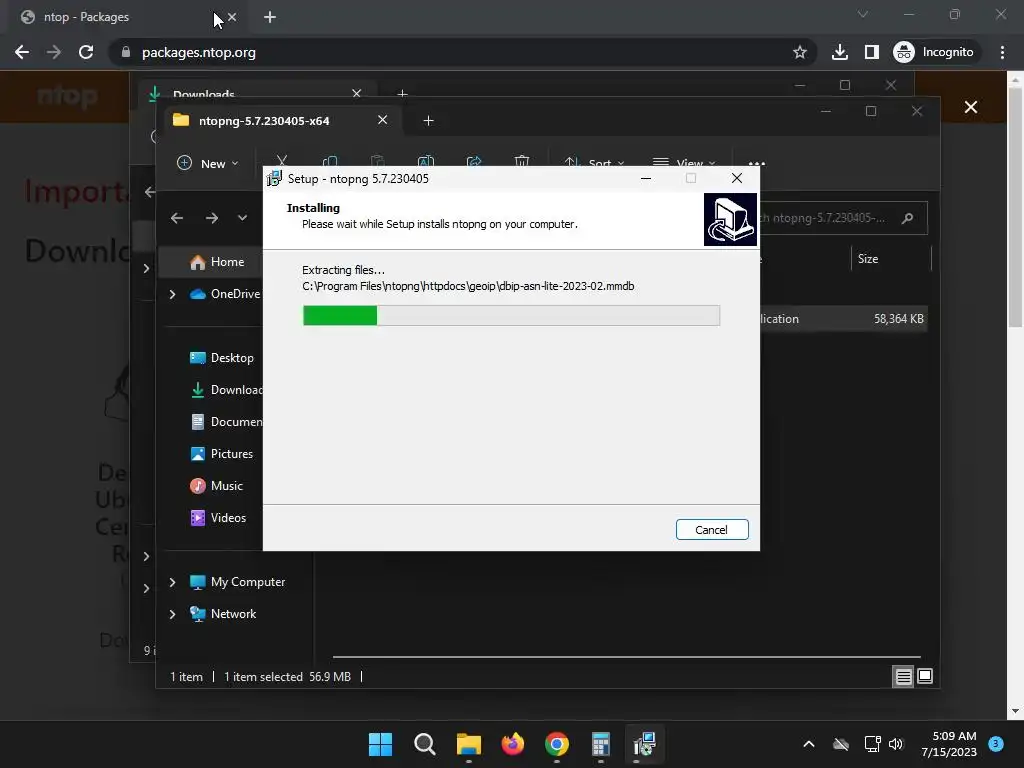
Task: Click the Paste icon in Explorer toolbar
Action: pos(377,161)
